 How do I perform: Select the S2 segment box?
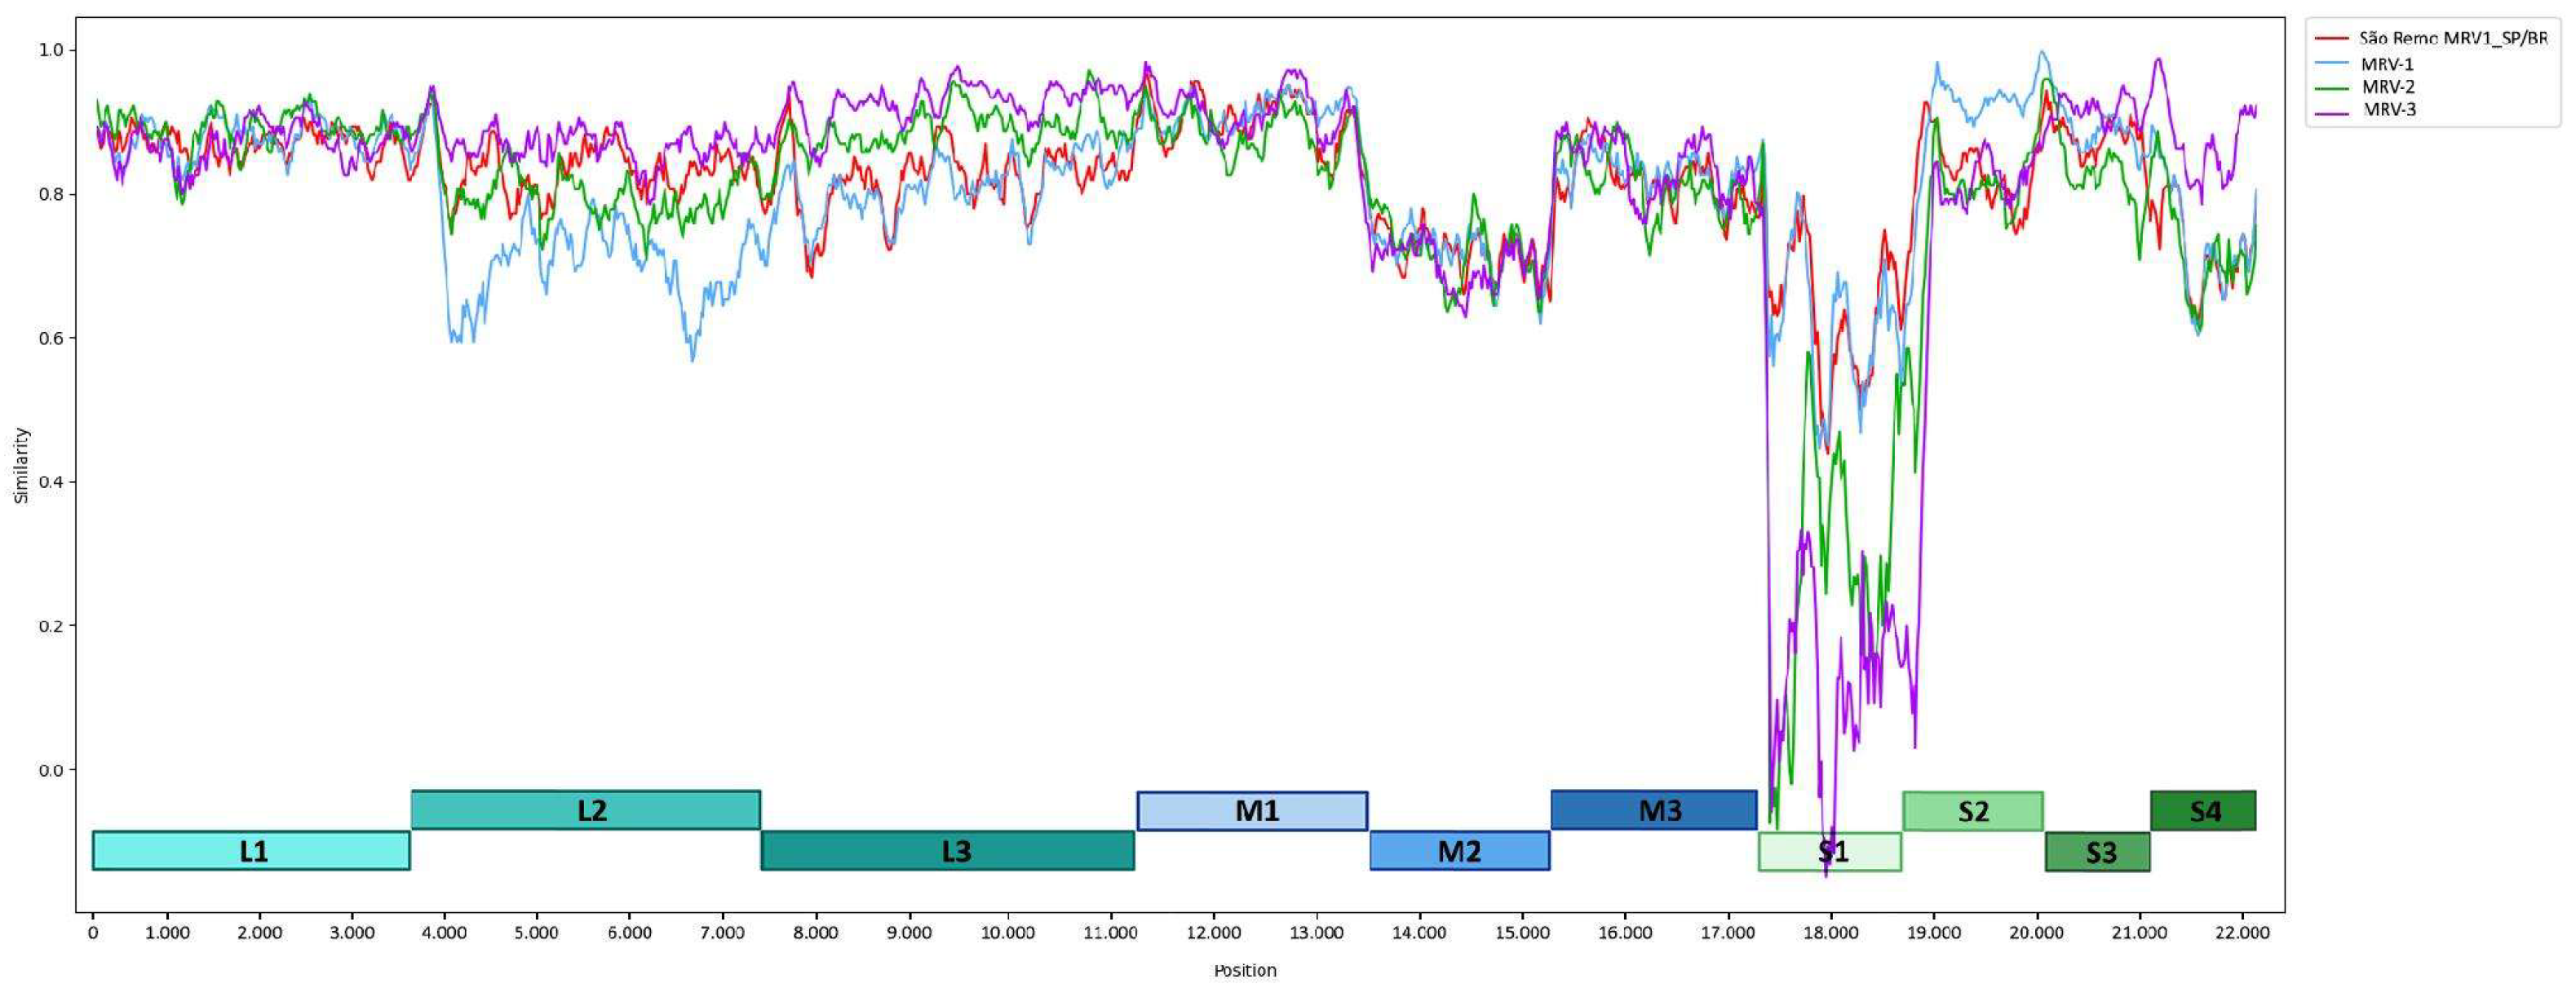[1973, 810]
